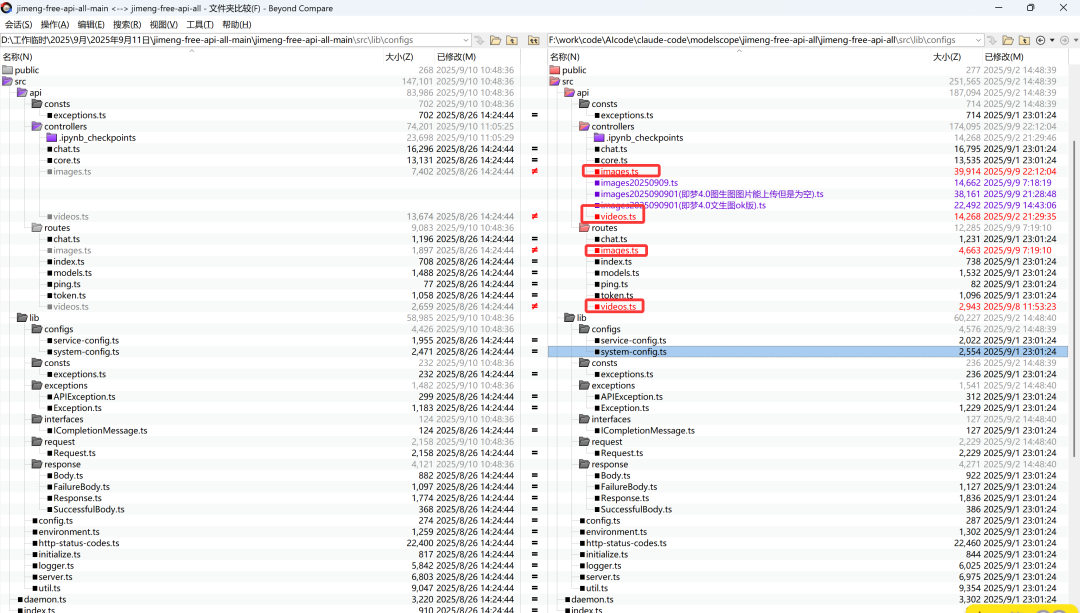Open the 操作(A) menu
Viewport: 1080px width, 613px height.
(x=55, y=24)
